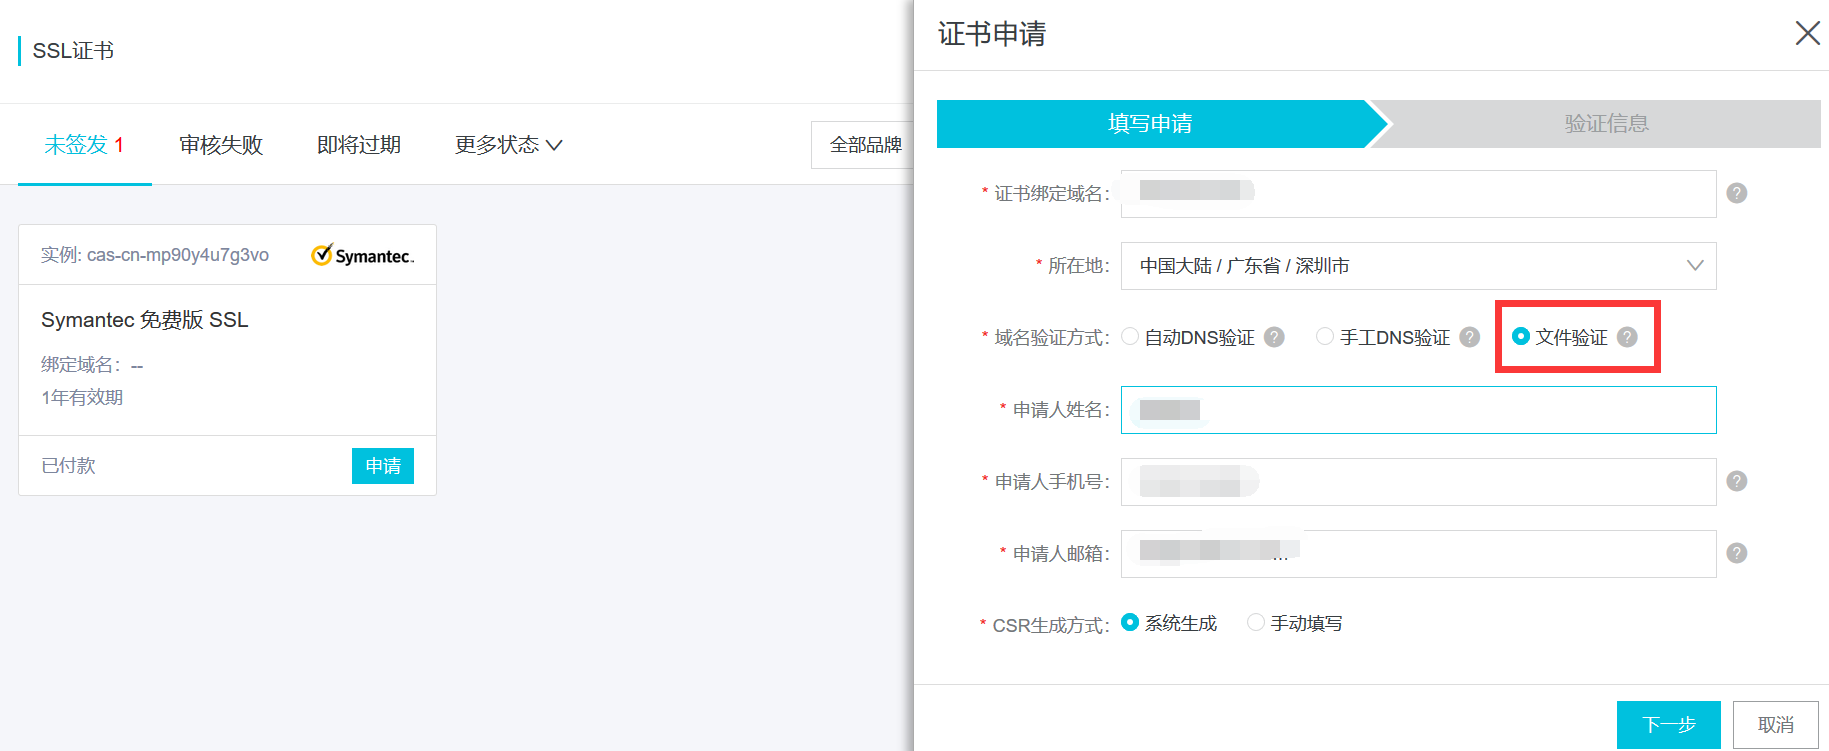
Task: Focus the 证书绑定域名 input field
Action: (x=1418, y=194)
